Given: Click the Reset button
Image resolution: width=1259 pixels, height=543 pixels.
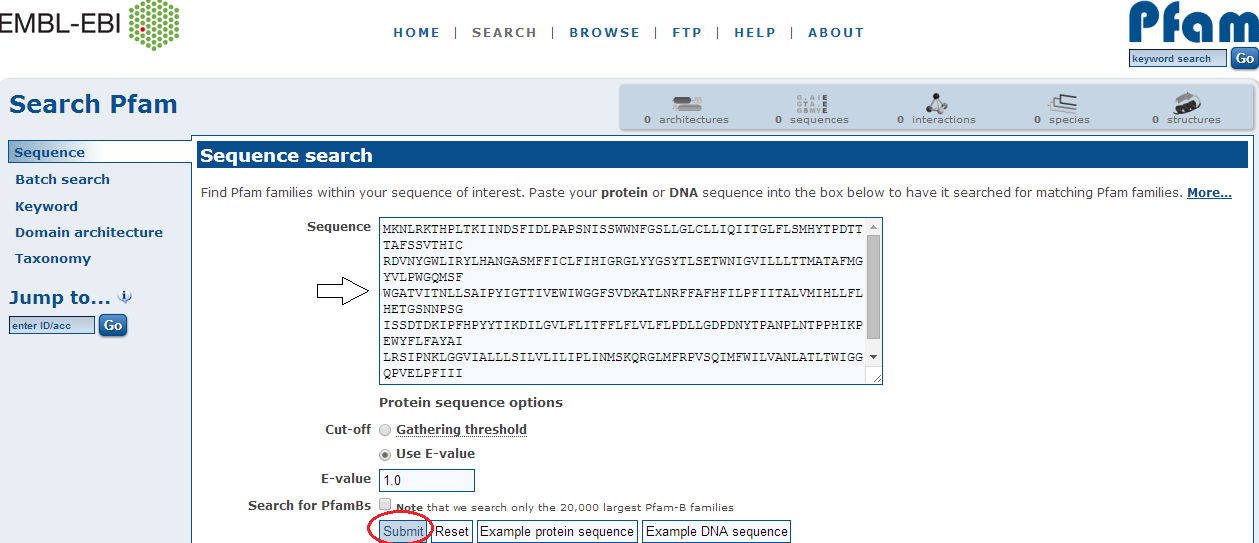Looking at the screenshot, I should (452, 531).
